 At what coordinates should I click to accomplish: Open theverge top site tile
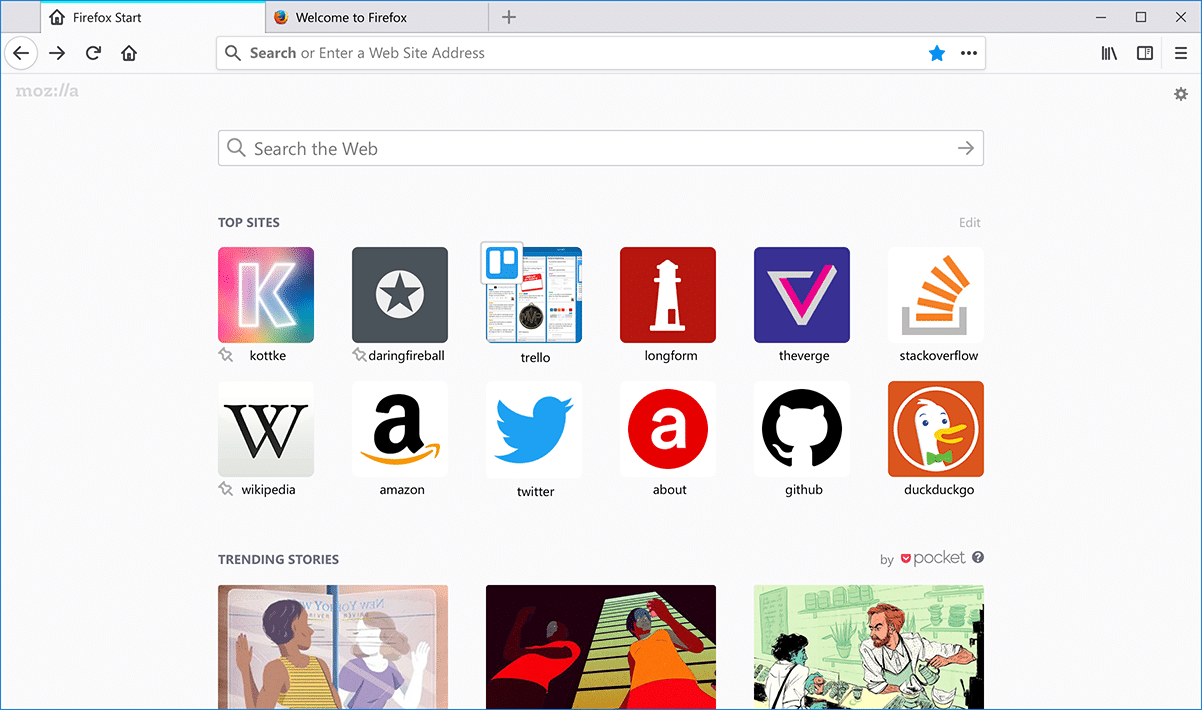pos(802,295)
